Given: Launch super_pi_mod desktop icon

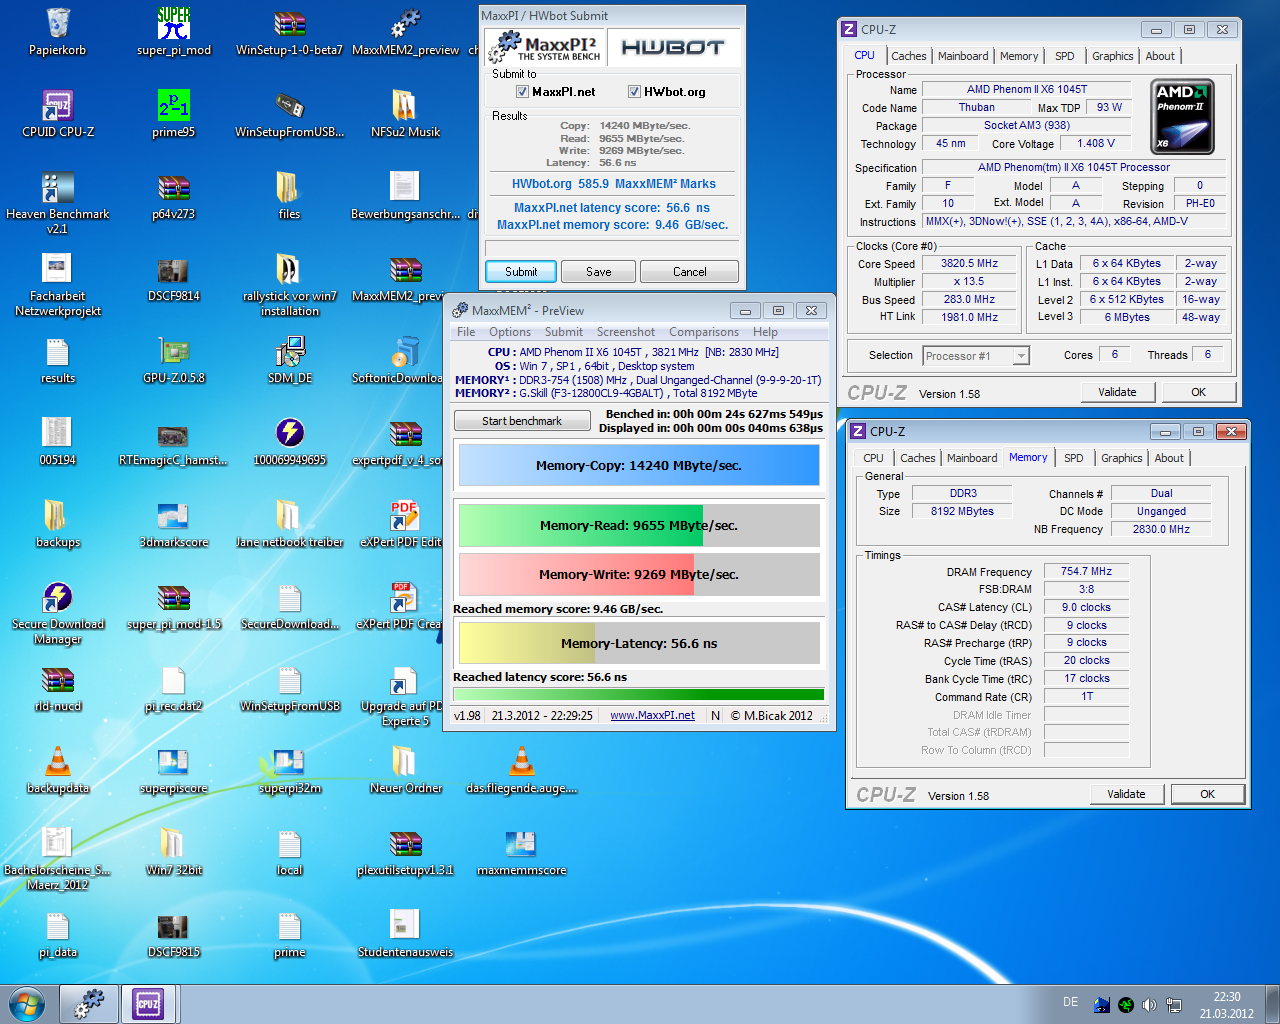Looking at the screenshot, I should pyautogui.click(x=174, y=32).
